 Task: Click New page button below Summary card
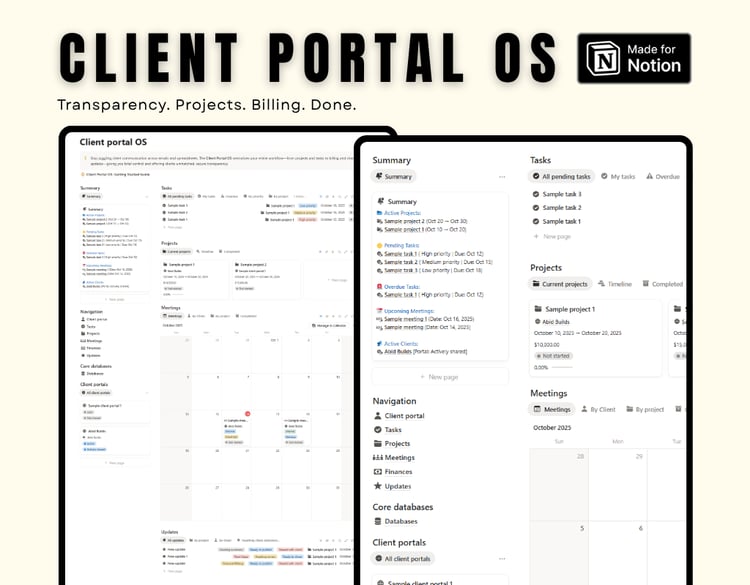440,377
